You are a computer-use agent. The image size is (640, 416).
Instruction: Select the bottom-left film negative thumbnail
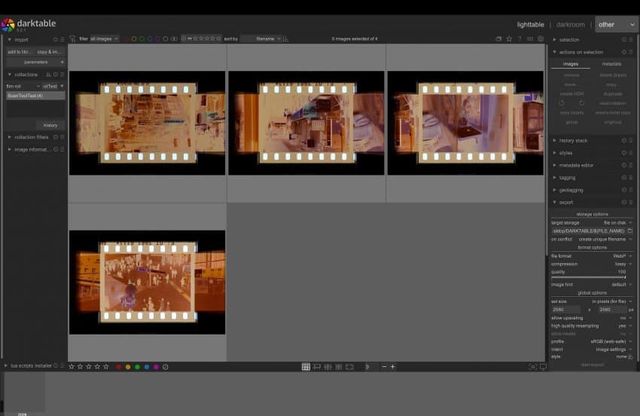tap(147, 282)
